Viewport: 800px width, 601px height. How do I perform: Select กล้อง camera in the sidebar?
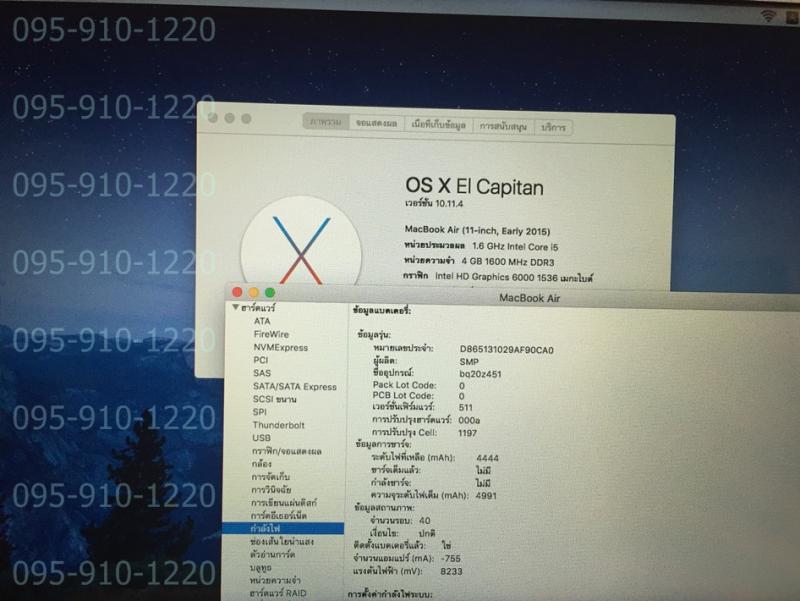[261, 464]
